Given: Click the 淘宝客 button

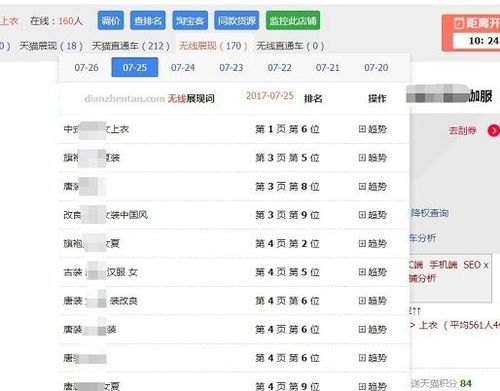Looking at the screenshot, I should click(190, 21).
